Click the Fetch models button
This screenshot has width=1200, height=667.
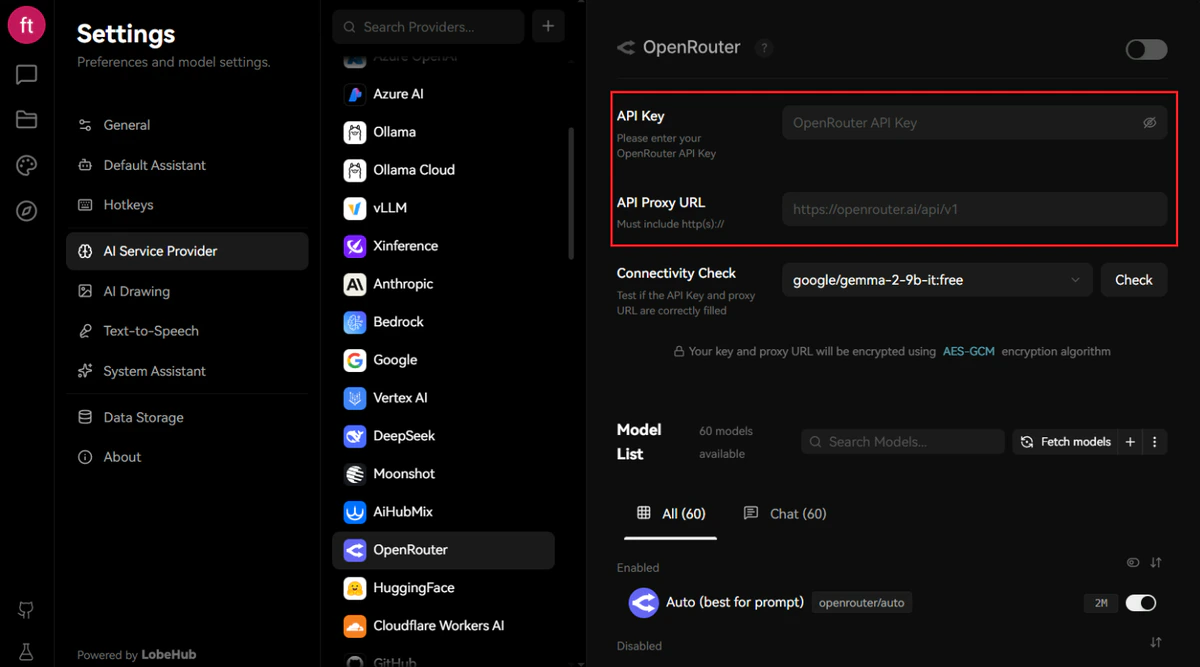[x=1066, y=442]
